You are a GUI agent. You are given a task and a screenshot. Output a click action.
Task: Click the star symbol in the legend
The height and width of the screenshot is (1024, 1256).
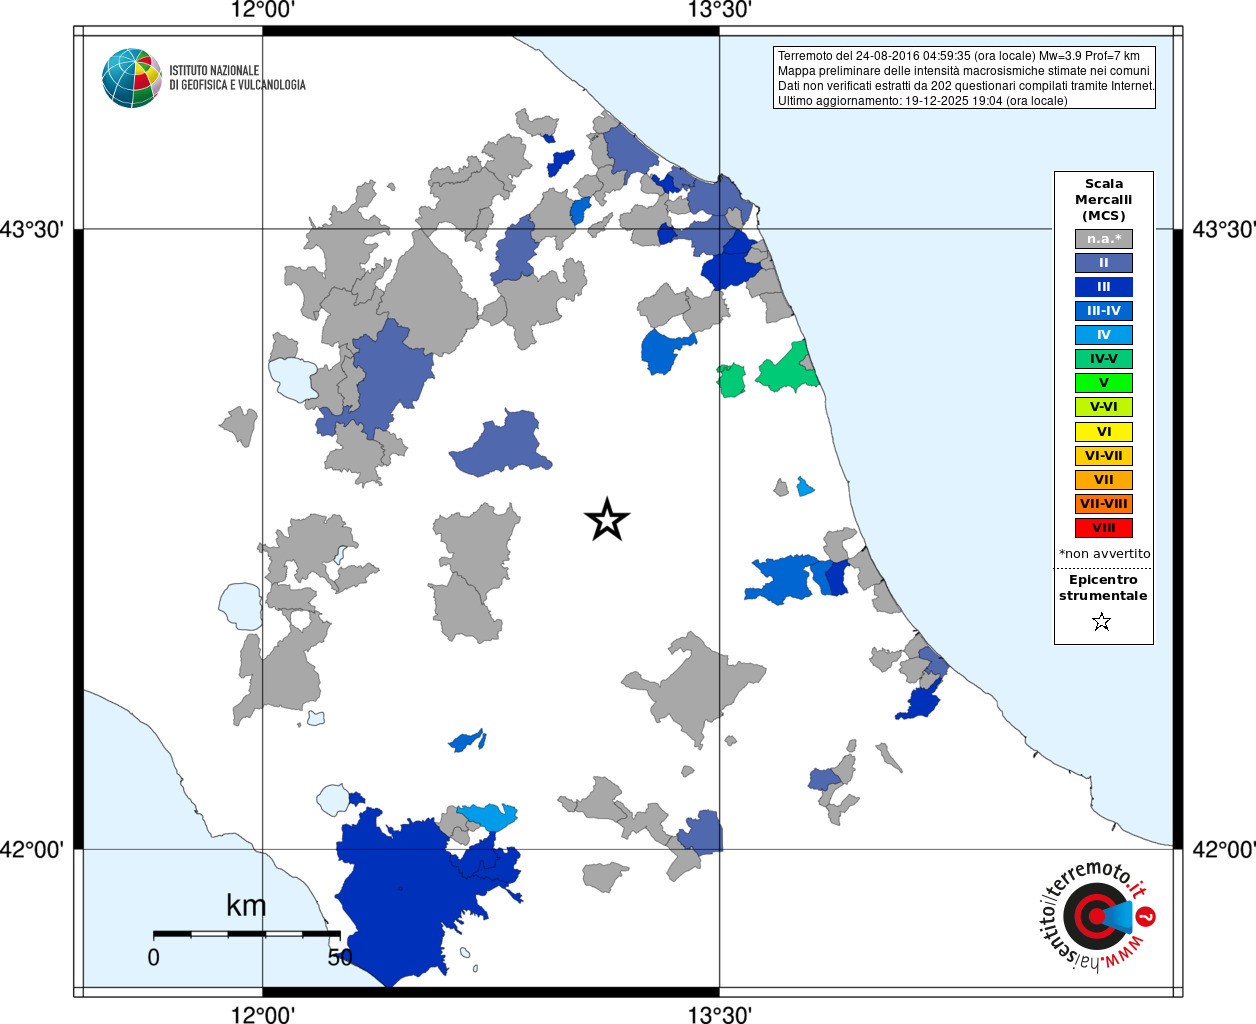click(1102, 622)
